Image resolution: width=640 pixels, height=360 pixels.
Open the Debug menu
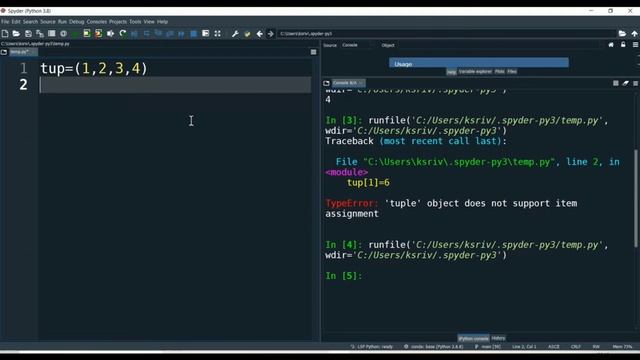(x=76, y=22)
